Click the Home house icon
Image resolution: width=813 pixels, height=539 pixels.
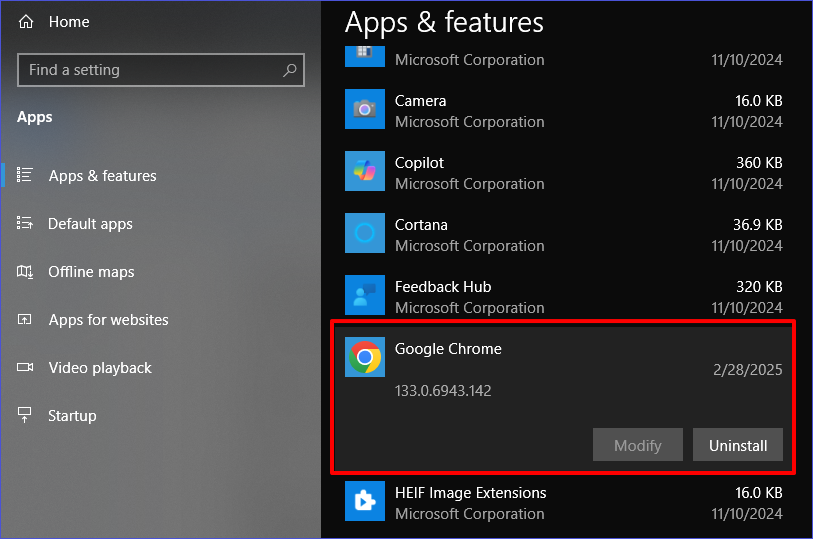(x=26, y=22)
